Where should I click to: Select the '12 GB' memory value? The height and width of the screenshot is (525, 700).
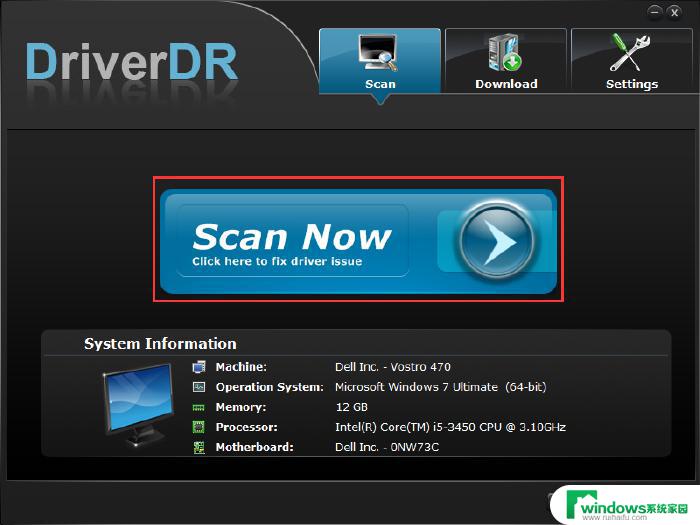352,407
